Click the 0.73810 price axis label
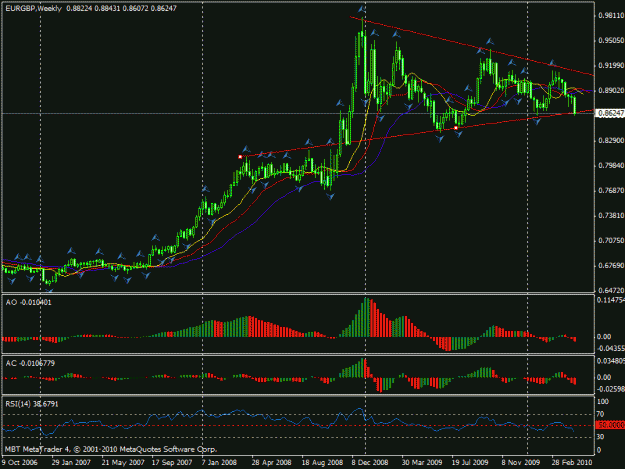 611,216
